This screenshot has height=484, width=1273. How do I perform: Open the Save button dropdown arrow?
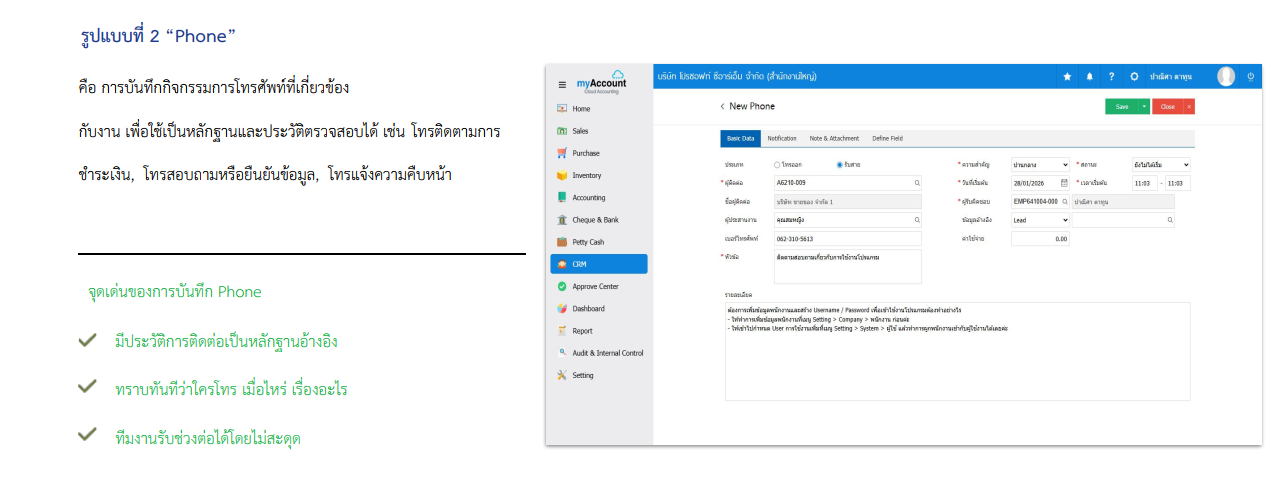(1144, 106)
